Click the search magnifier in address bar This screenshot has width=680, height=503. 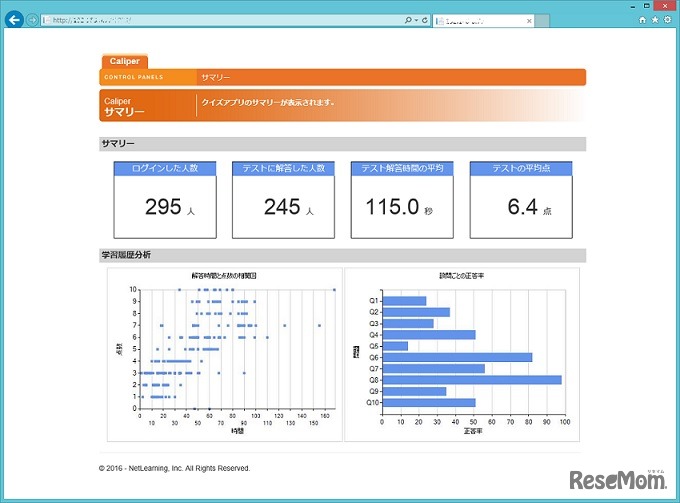[409, 20]
